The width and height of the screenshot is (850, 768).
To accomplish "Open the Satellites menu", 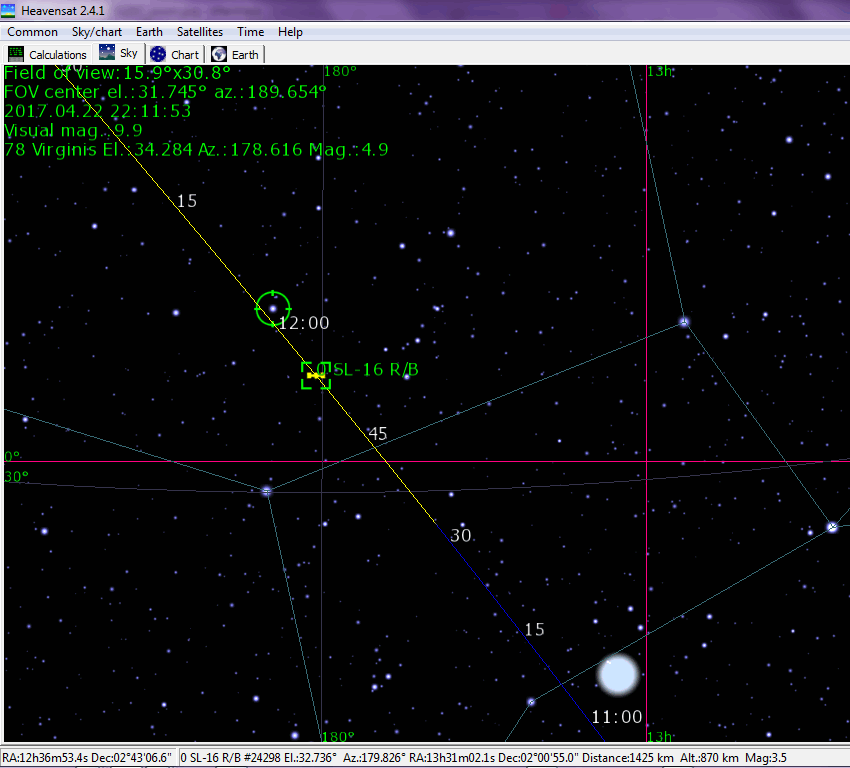I will (x=200, y=32).
